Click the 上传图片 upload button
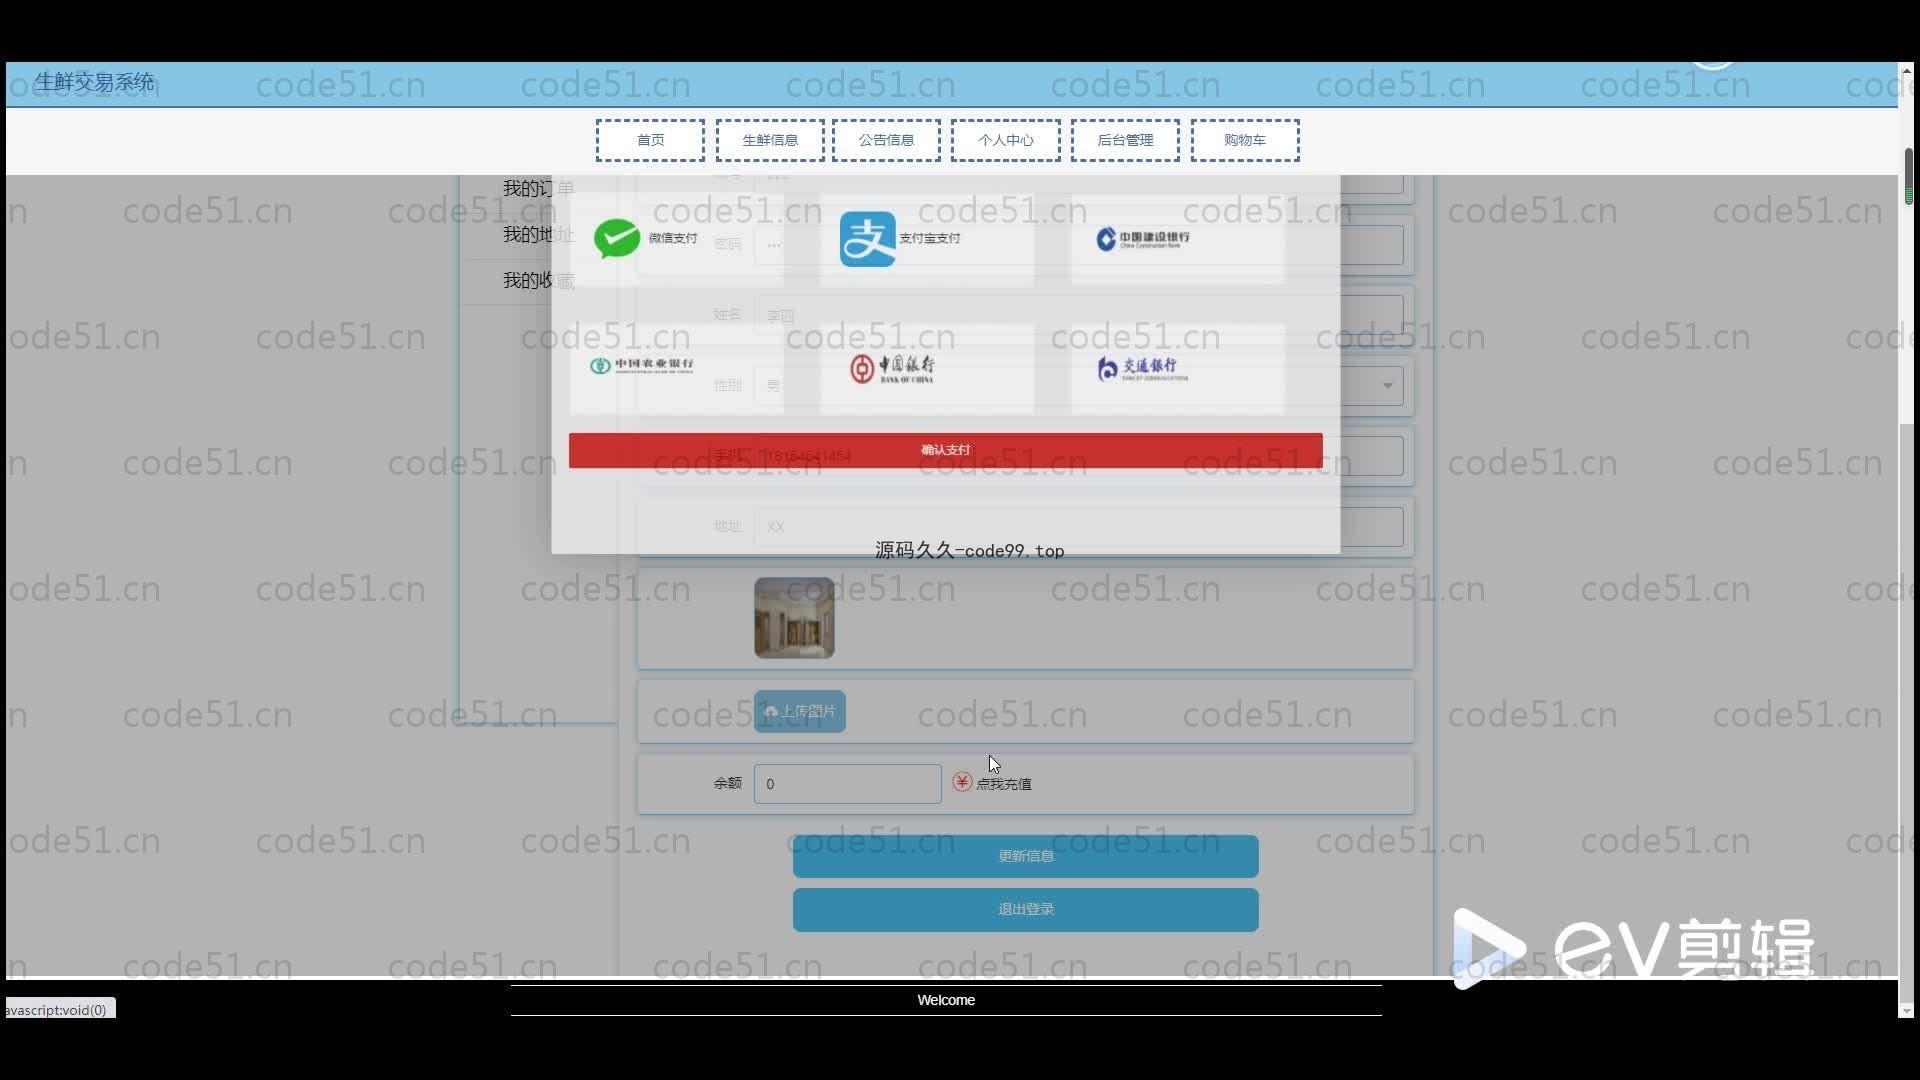The image size is (1920, 1080). pyautogui.click(x=800, y=711)
